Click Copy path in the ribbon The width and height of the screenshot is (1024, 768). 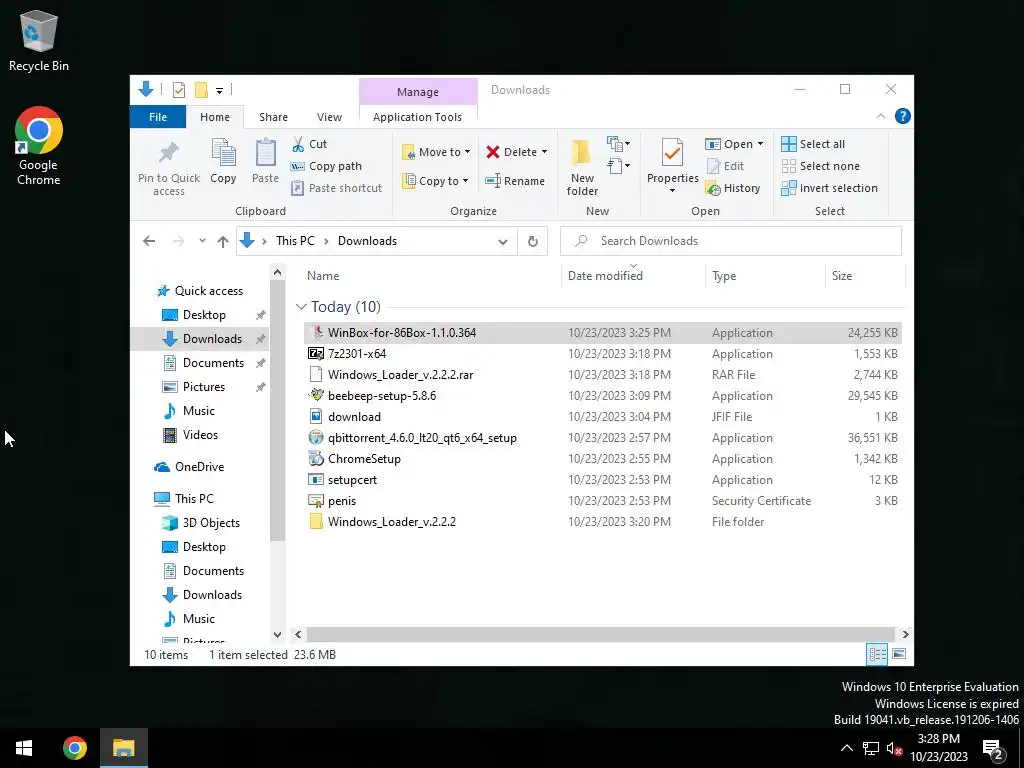coord(326,166)
